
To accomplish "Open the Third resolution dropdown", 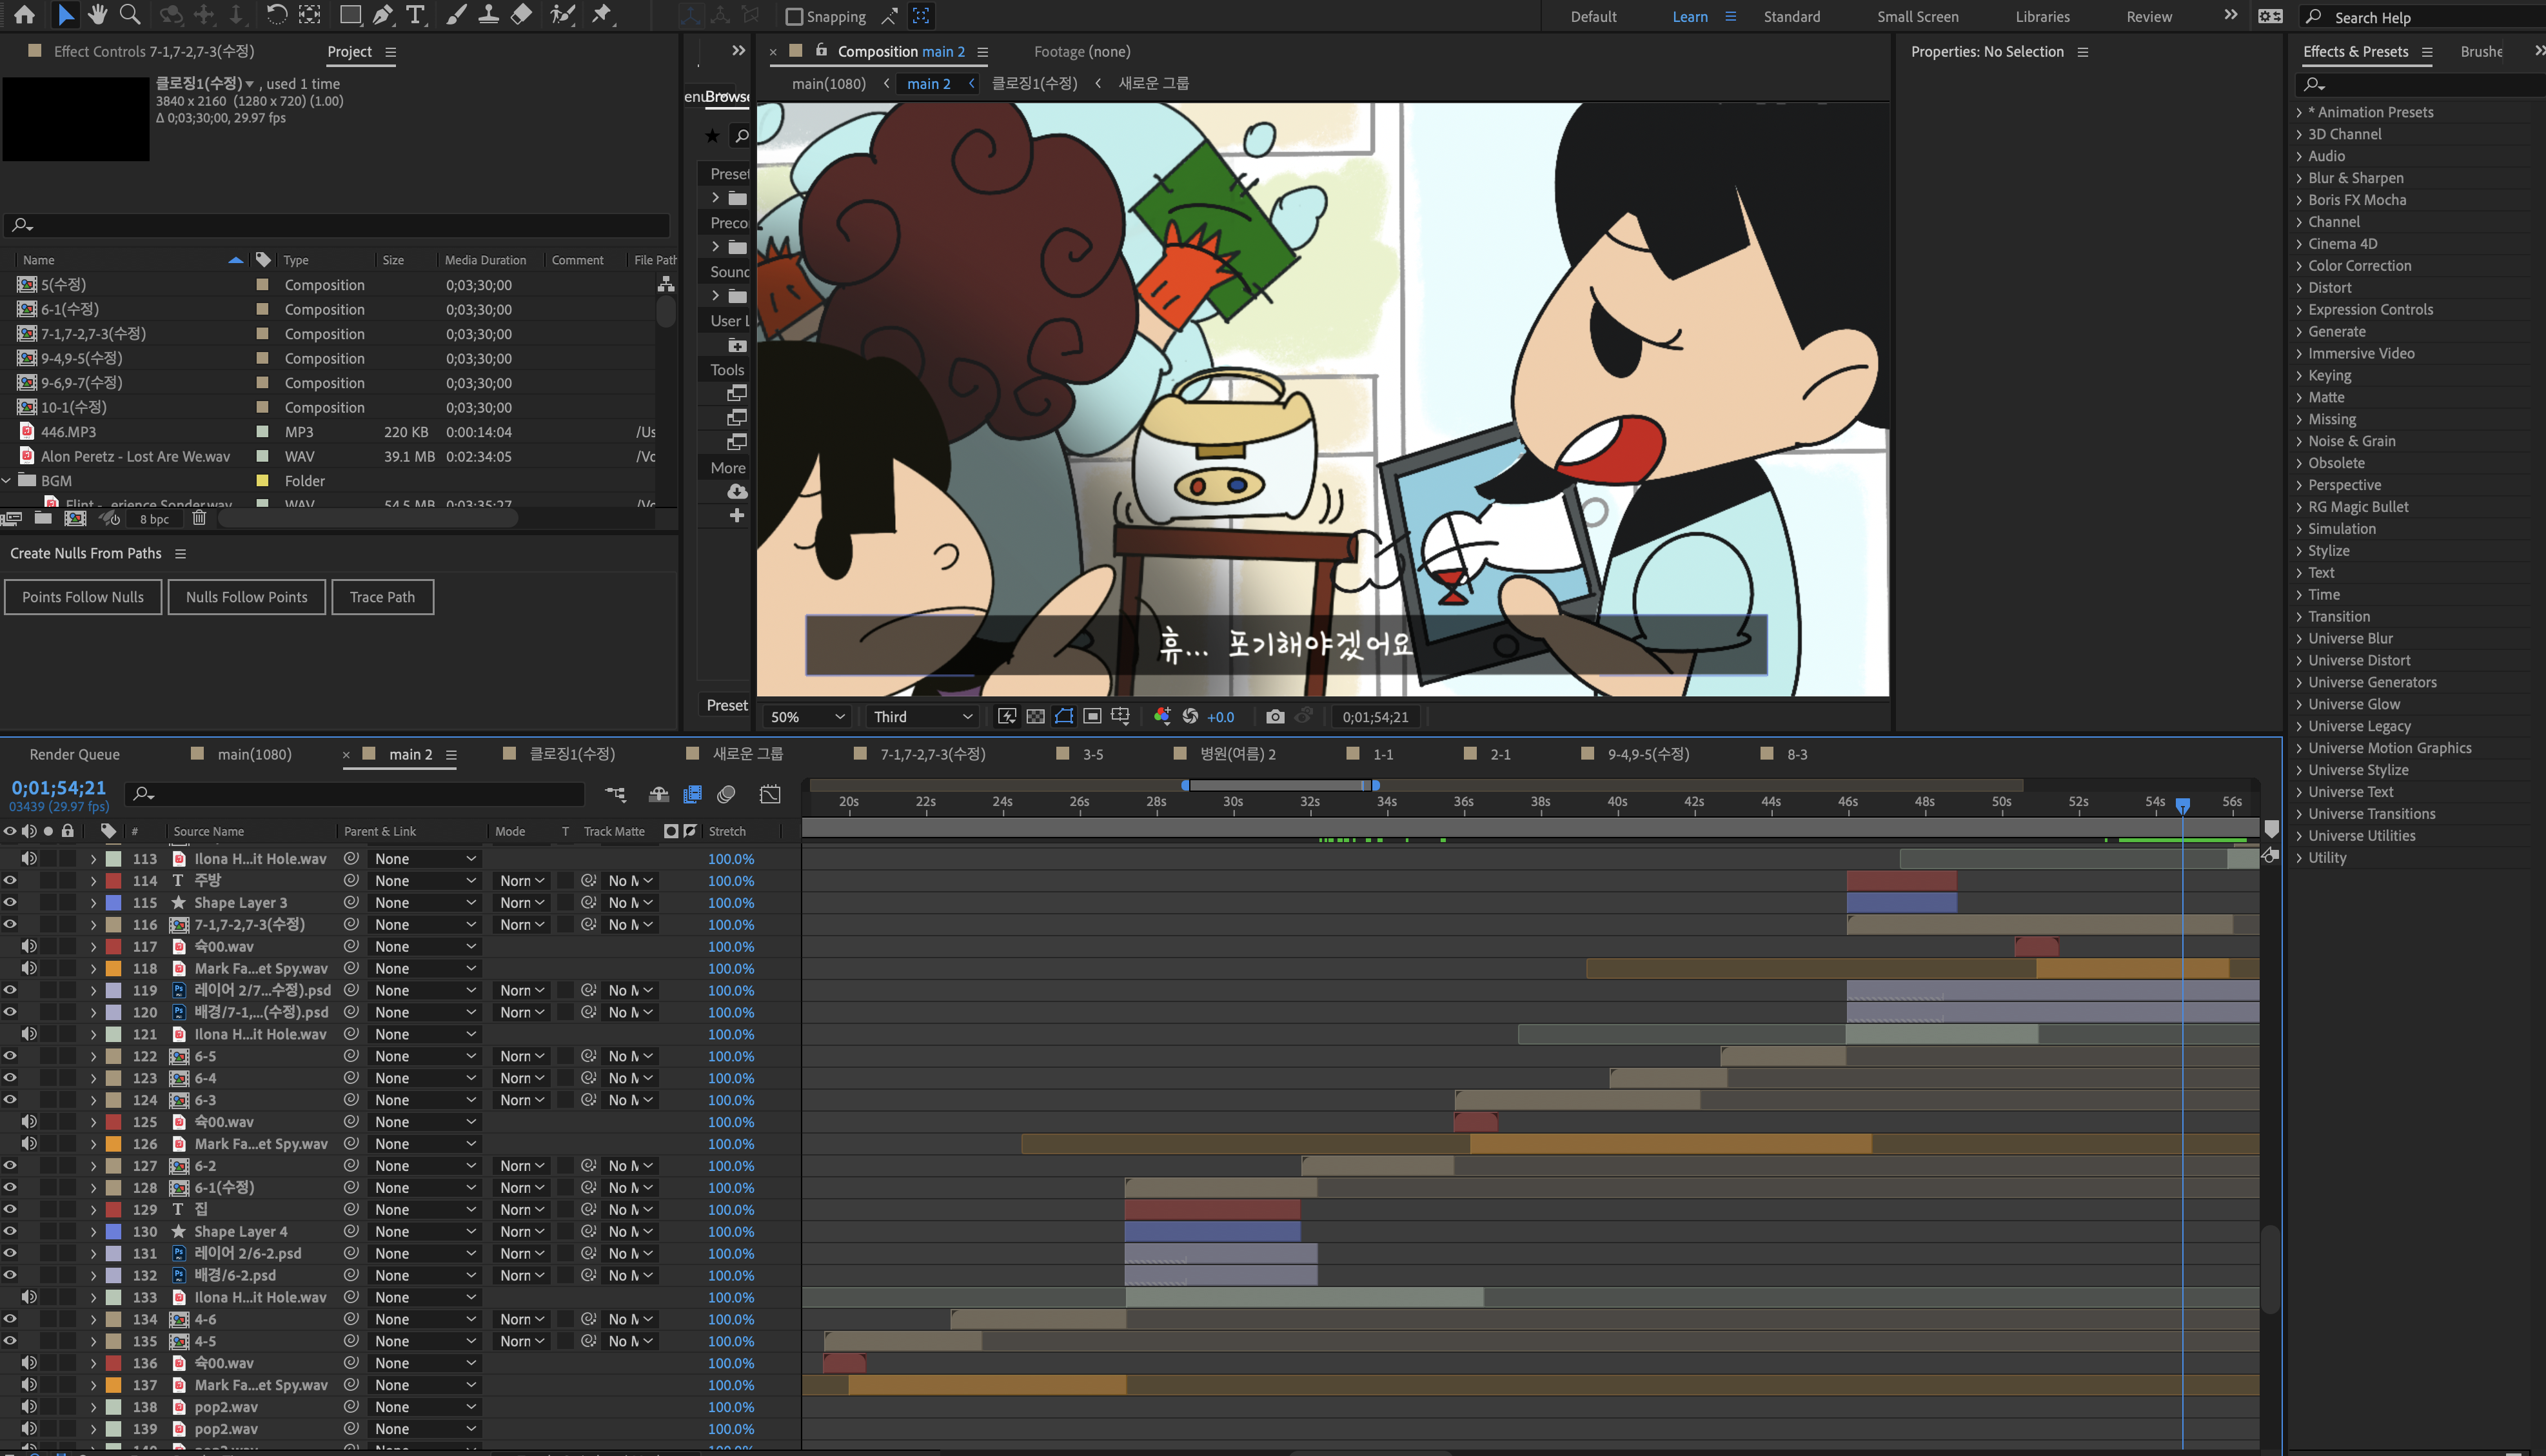I will tap(922, 717).
